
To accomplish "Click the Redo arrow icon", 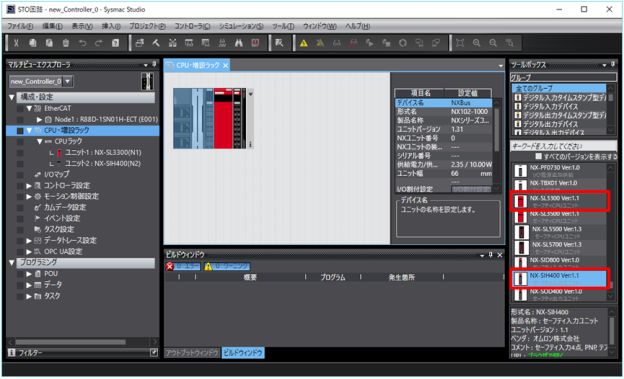I will 99,43.
